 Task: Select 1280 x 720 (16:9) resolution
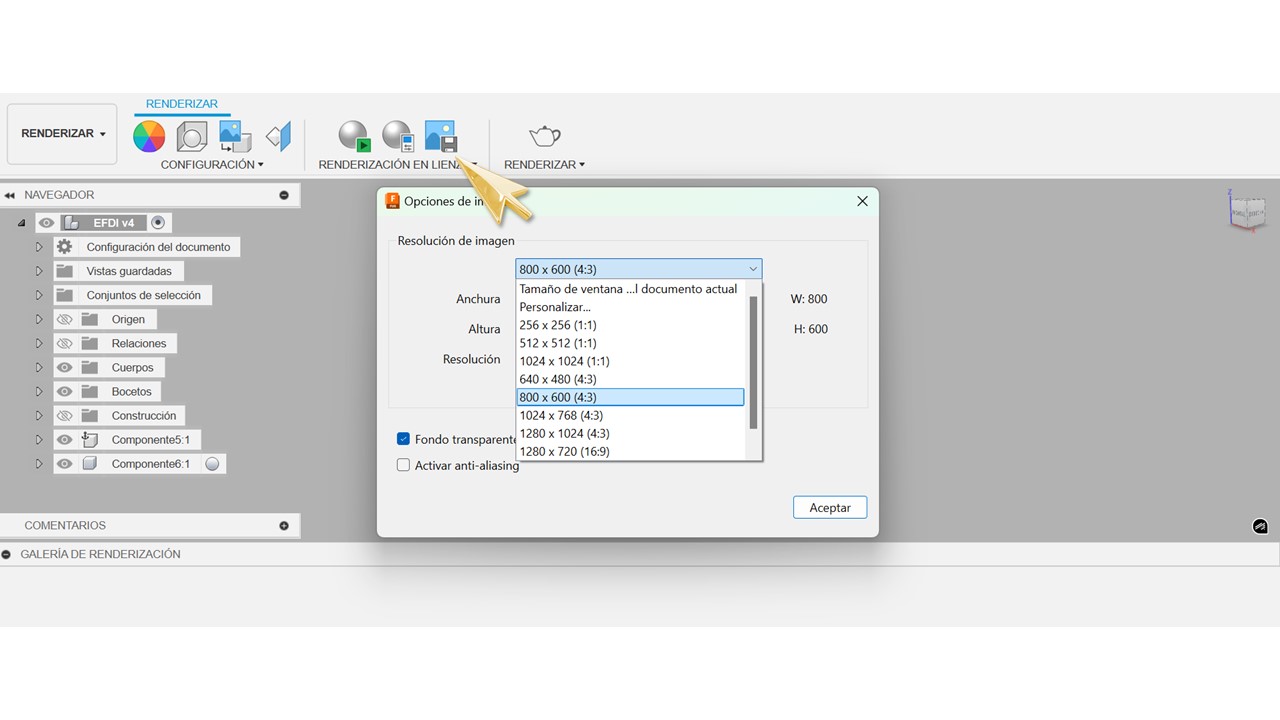point(564,451)
